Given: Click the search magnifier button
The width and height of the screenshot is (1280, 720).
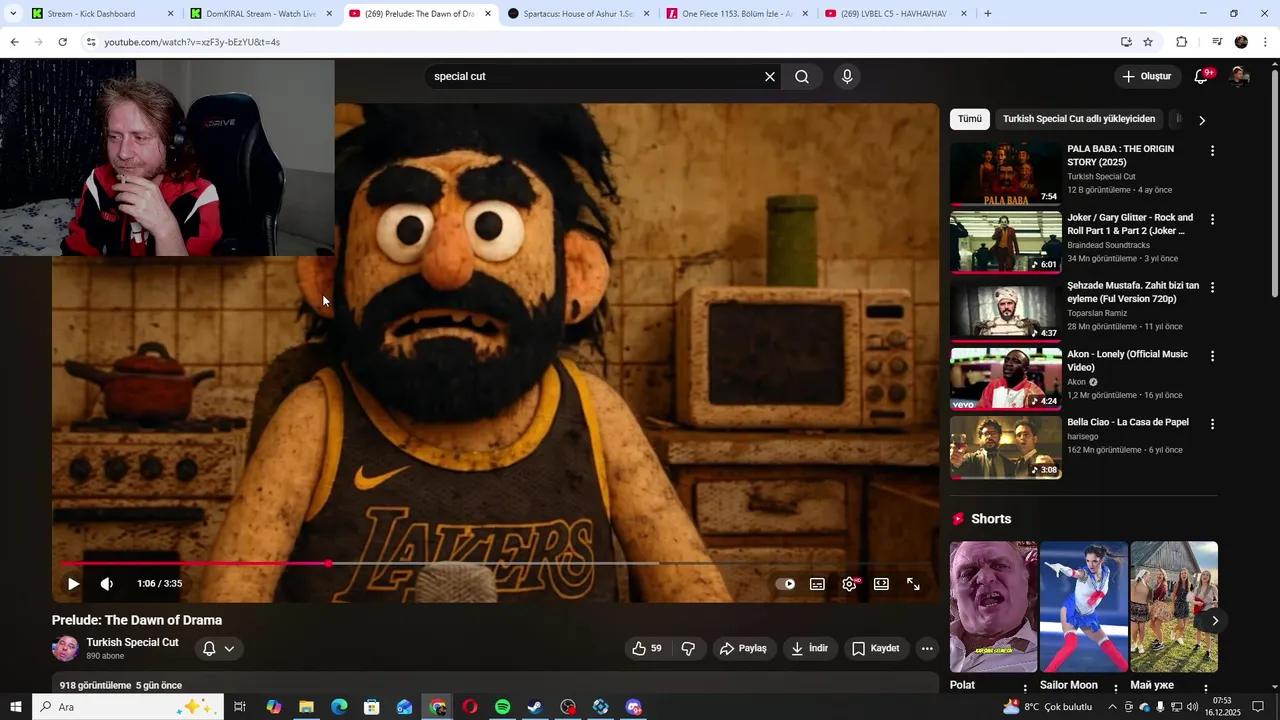Looking at the screenshot, I should (802, 77).
